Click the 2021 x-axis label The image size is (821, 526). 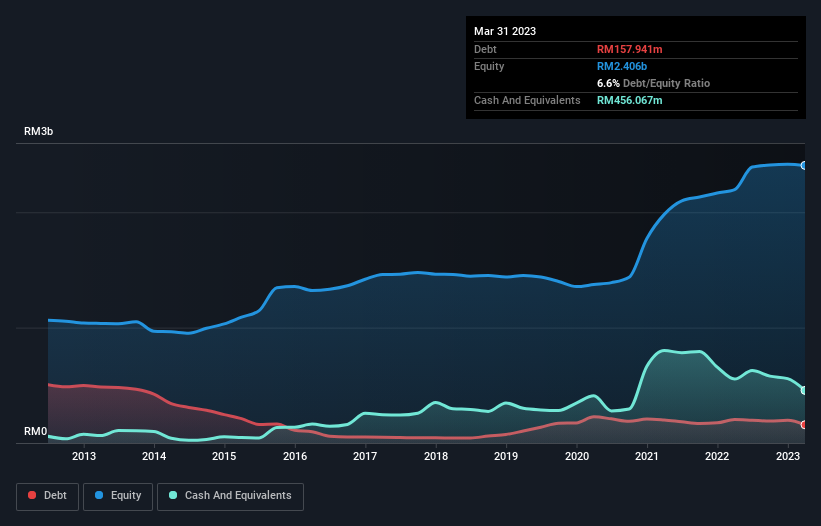point(647,456)
